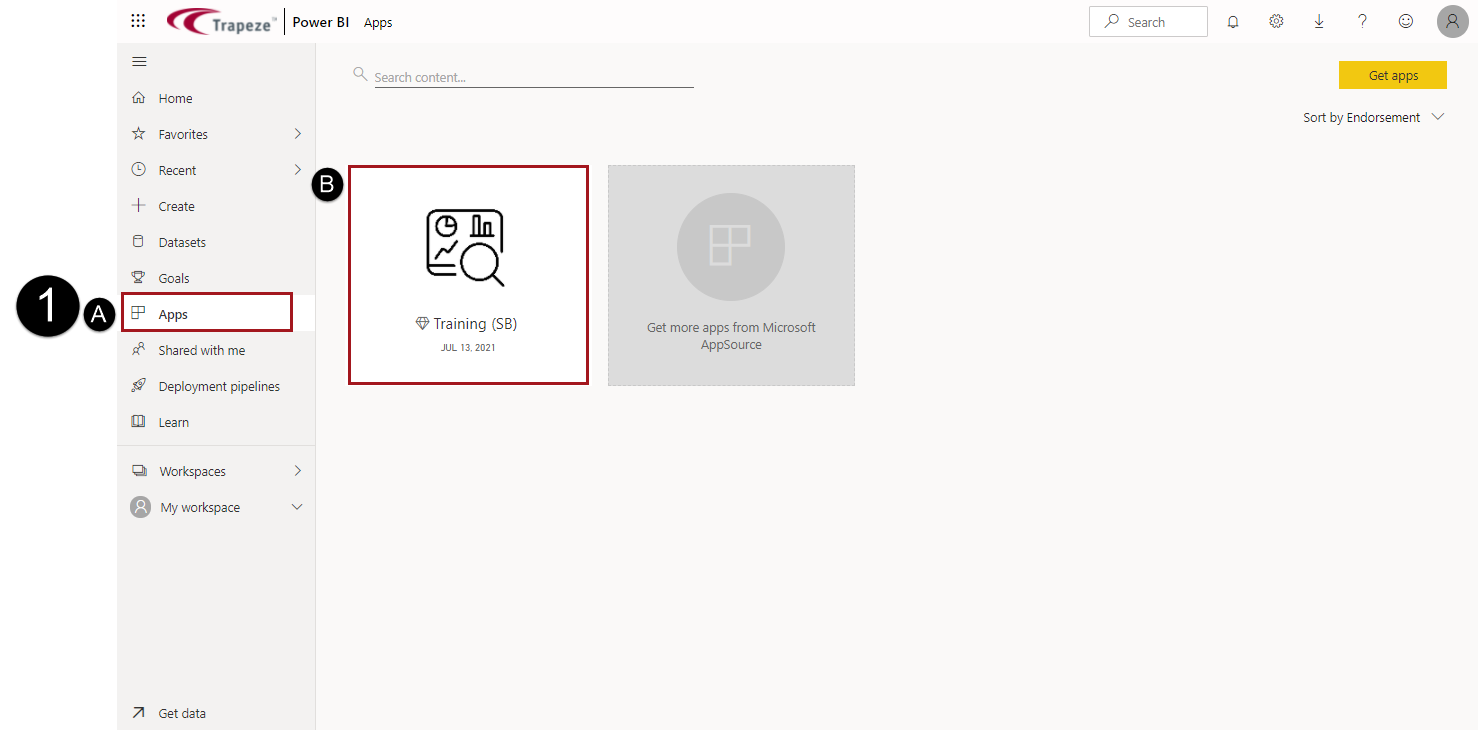Open the Microsoft app launcher waffle icon
This screenshot has width=1478, height=730.
coord(137,20)
